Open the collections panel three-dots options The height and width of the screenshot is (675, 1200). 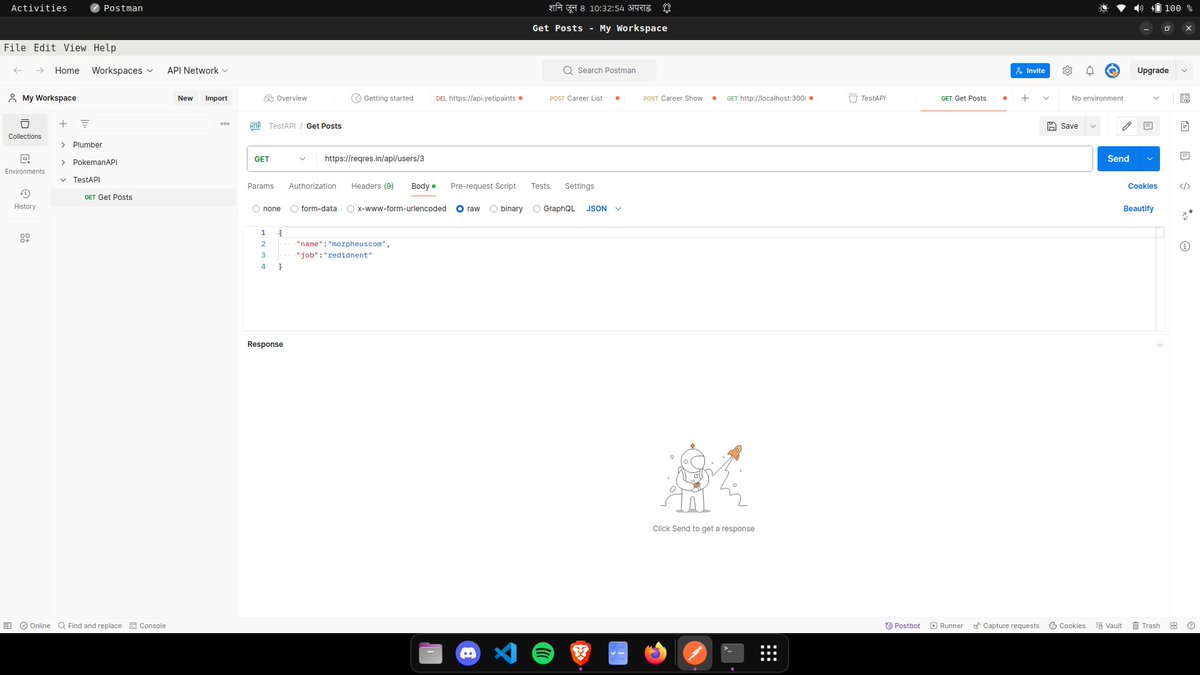click(x=224, y=123)
